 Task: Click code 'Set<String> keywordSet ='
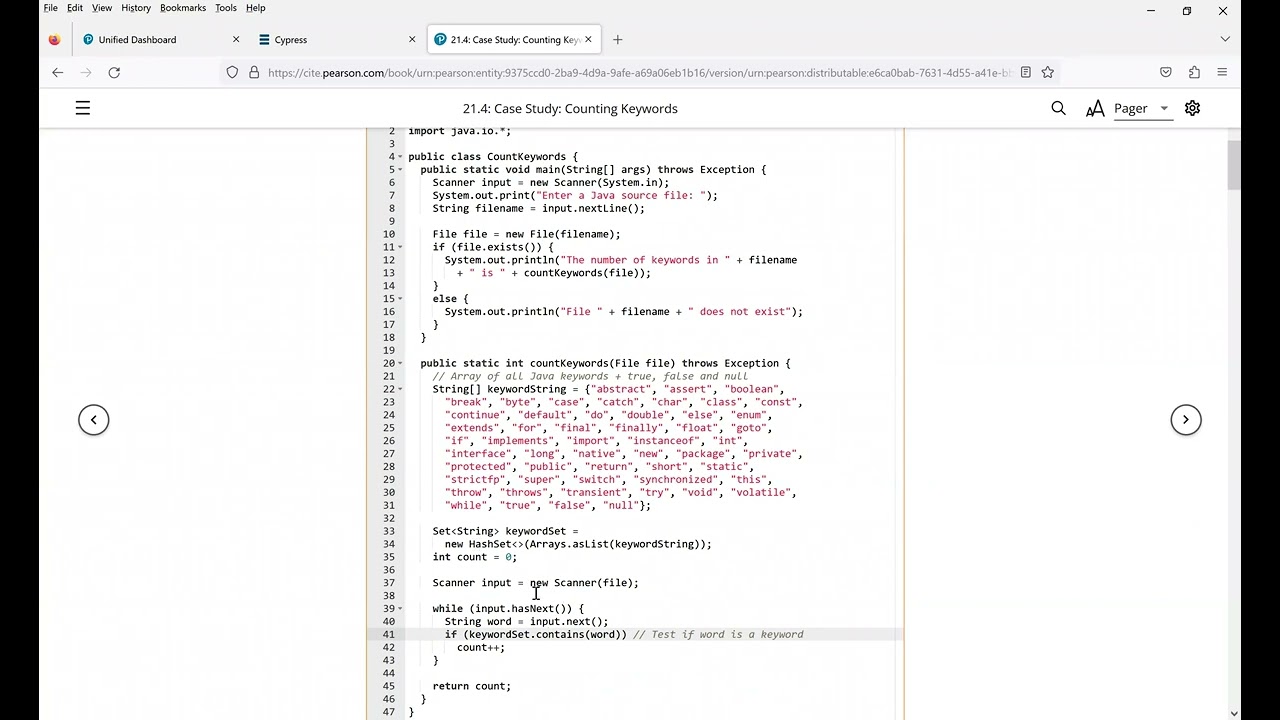coord(505,532)
